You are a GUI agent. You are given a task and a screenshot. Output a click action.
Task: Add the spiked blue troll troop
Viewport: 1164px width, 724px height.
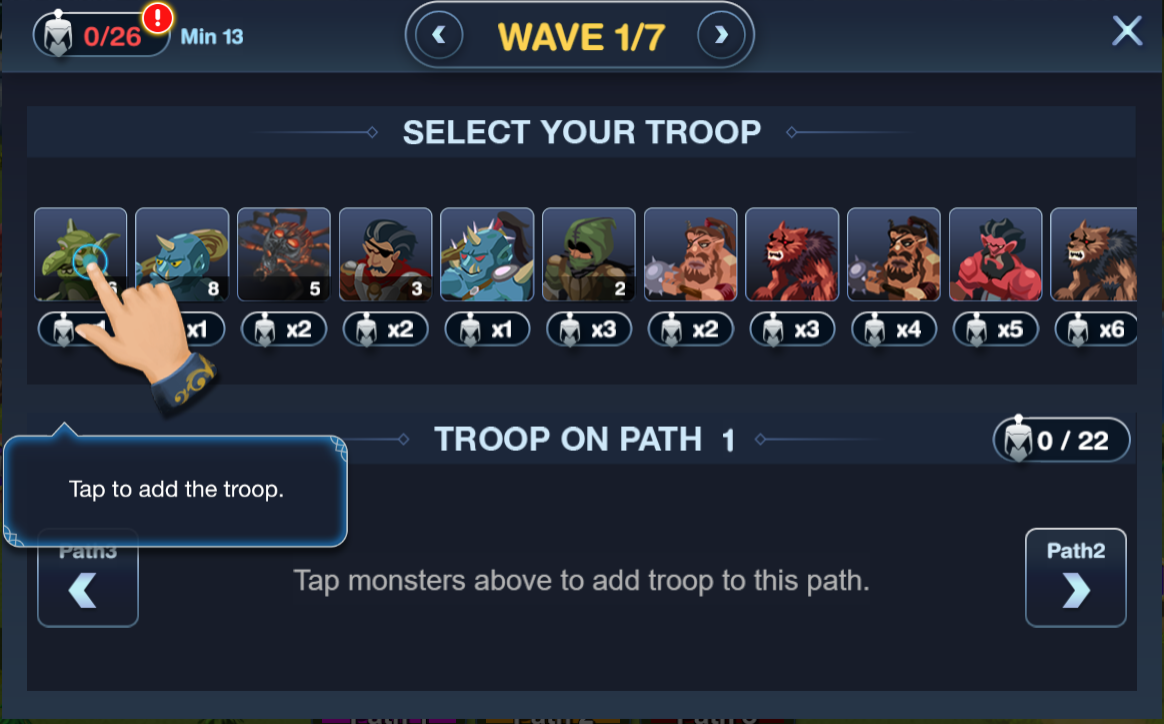tap(487, 255)
